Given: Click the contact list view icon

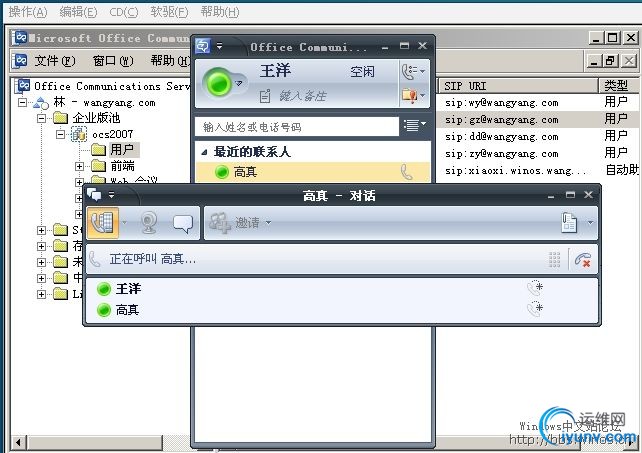Looking at the screenshot, I should 411,125.
